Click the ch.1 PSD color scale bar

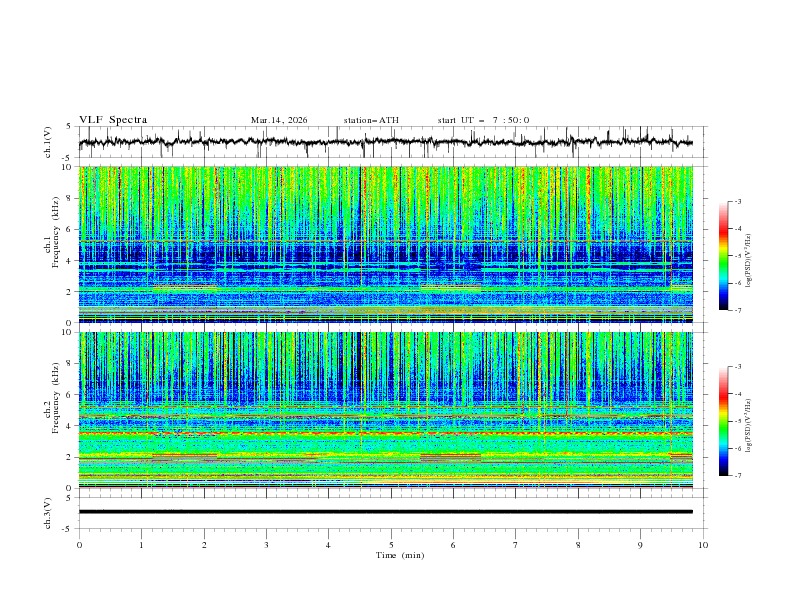click(724, 256)
